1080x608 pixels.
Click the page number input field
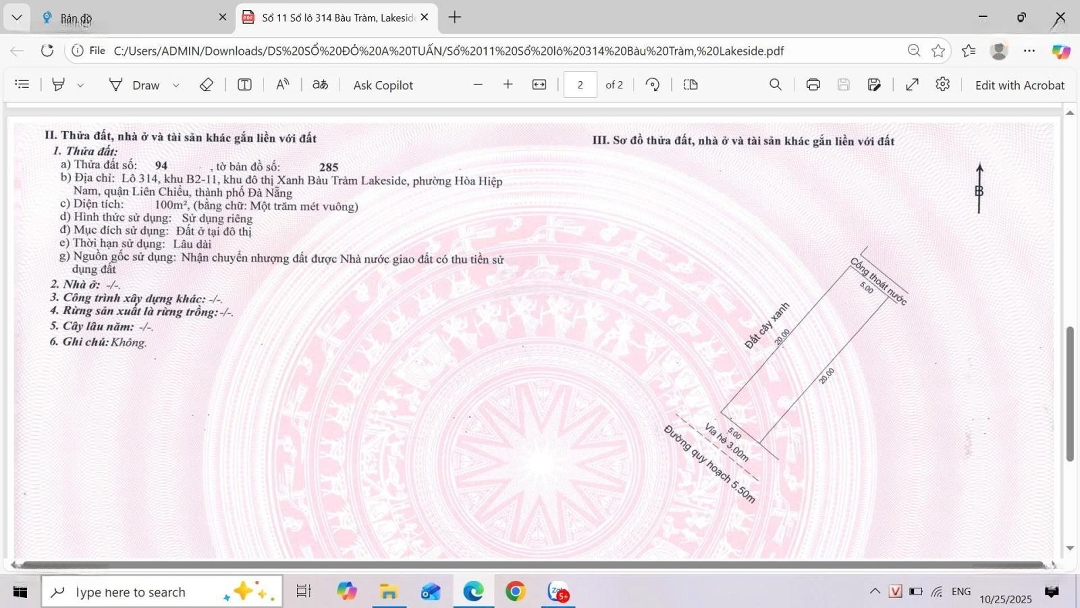pos(580,85)
